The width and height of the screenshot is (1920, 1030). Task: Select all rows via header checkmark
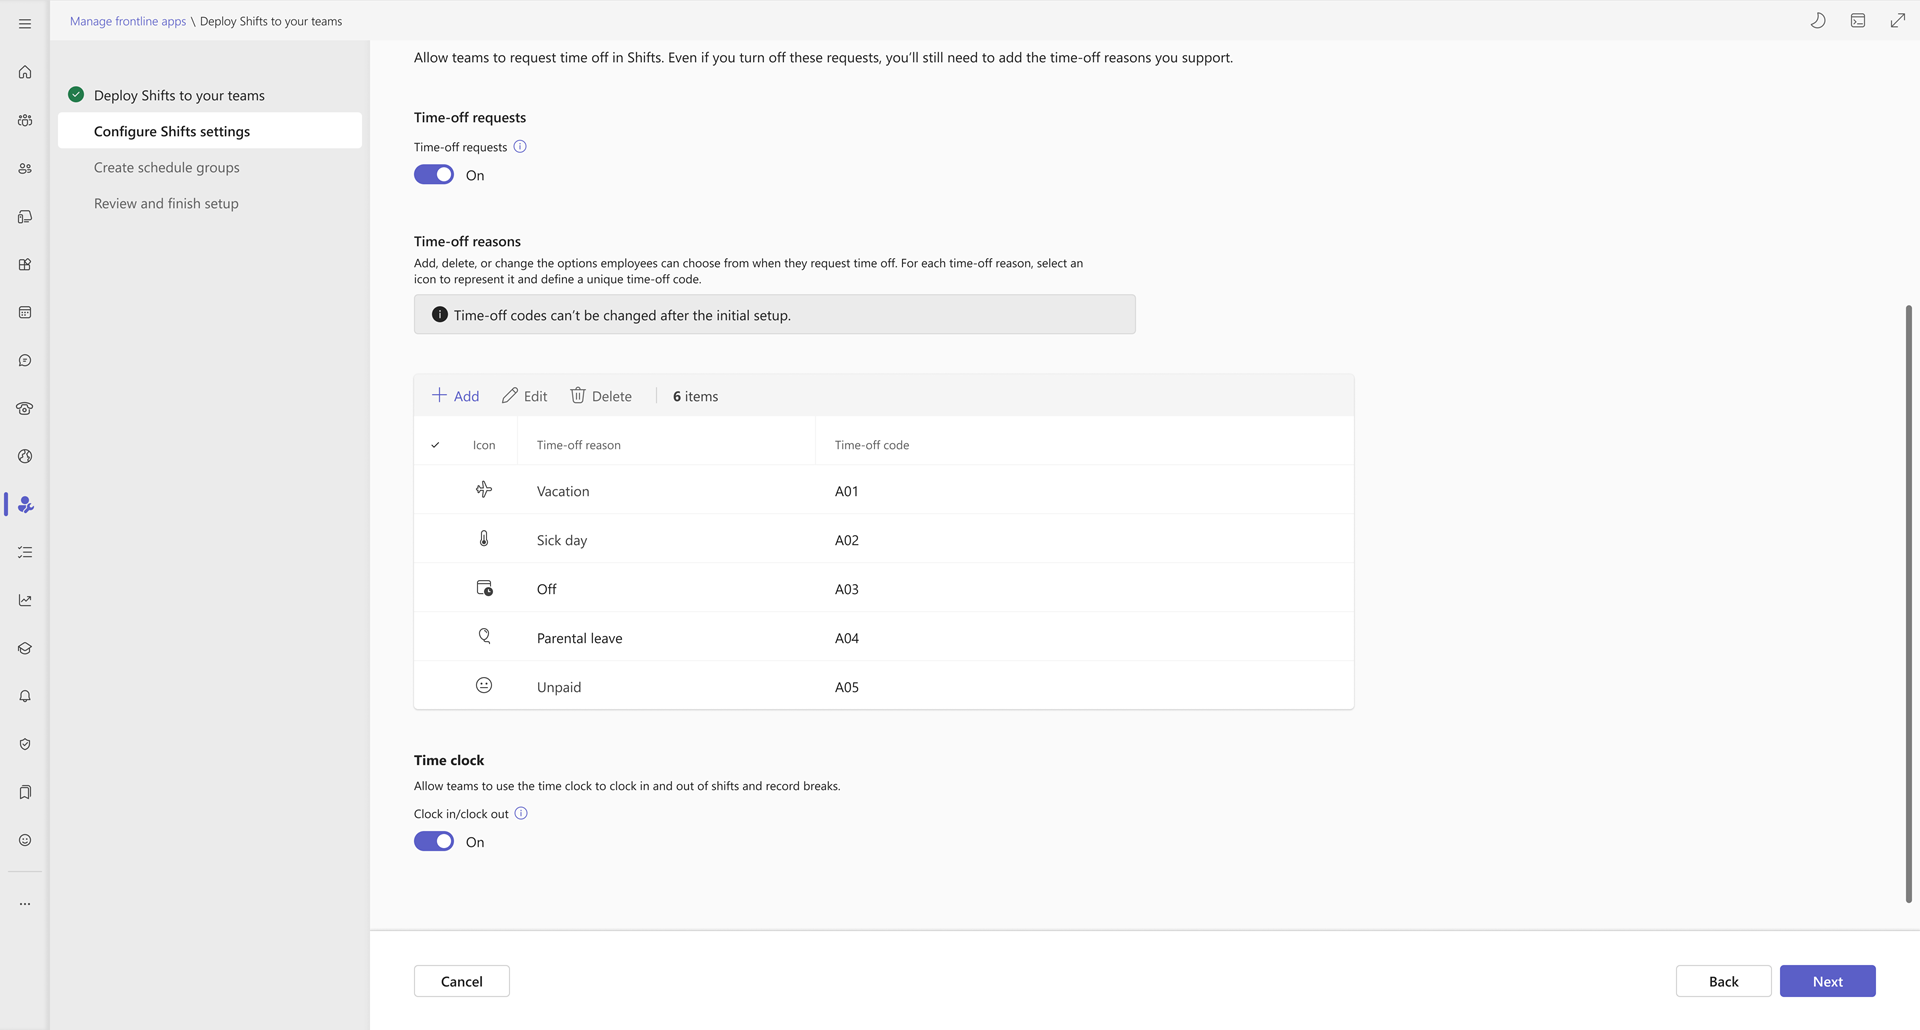[x=435, y=445]
